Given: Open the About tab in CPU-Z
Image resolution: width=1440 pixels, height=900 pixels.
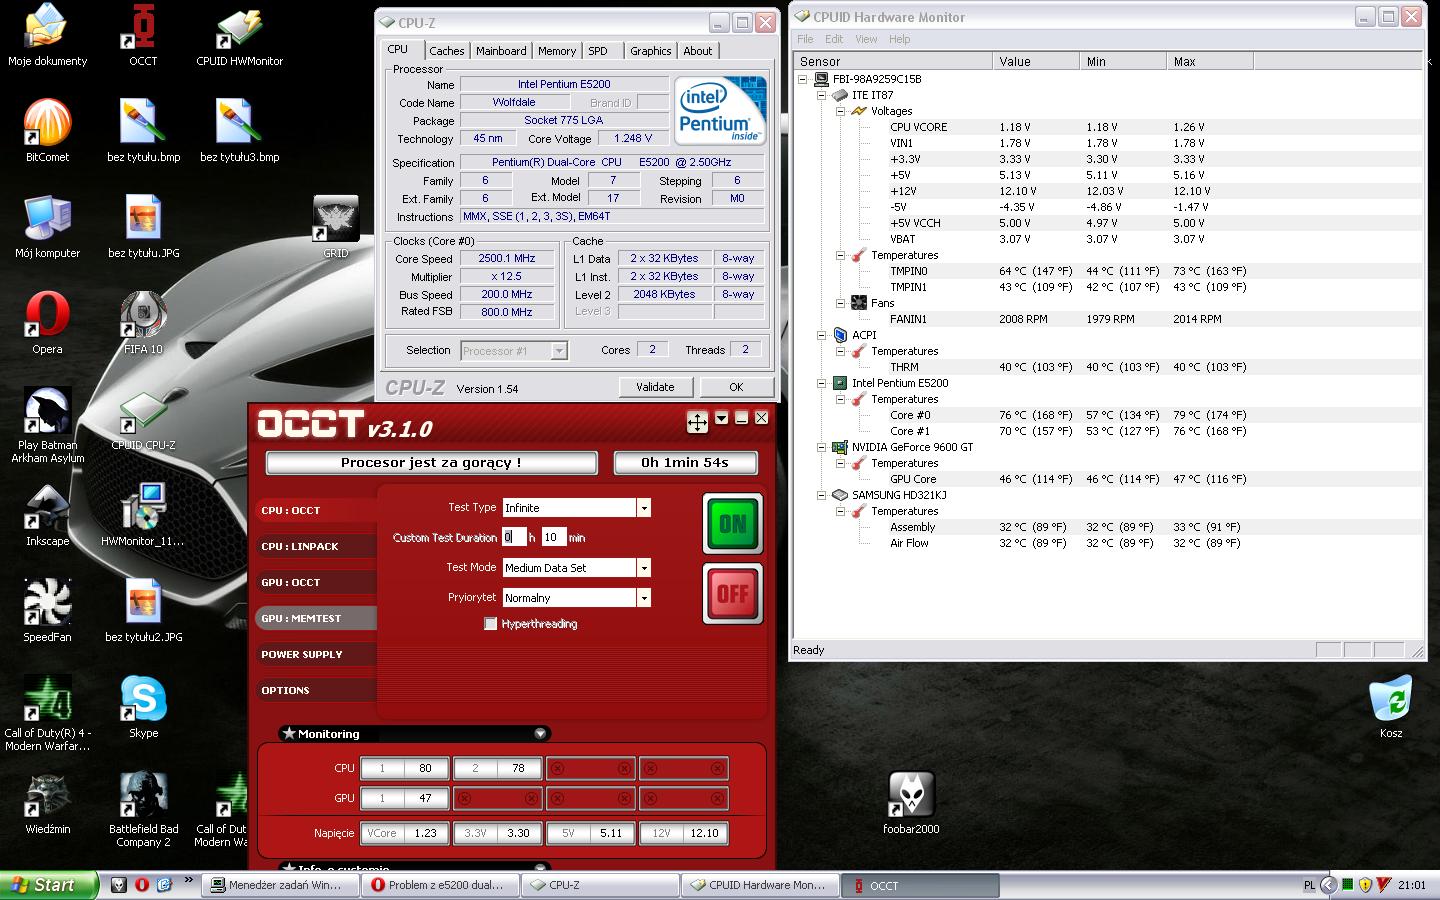Looking at the screenshot, I should (698, 51).
